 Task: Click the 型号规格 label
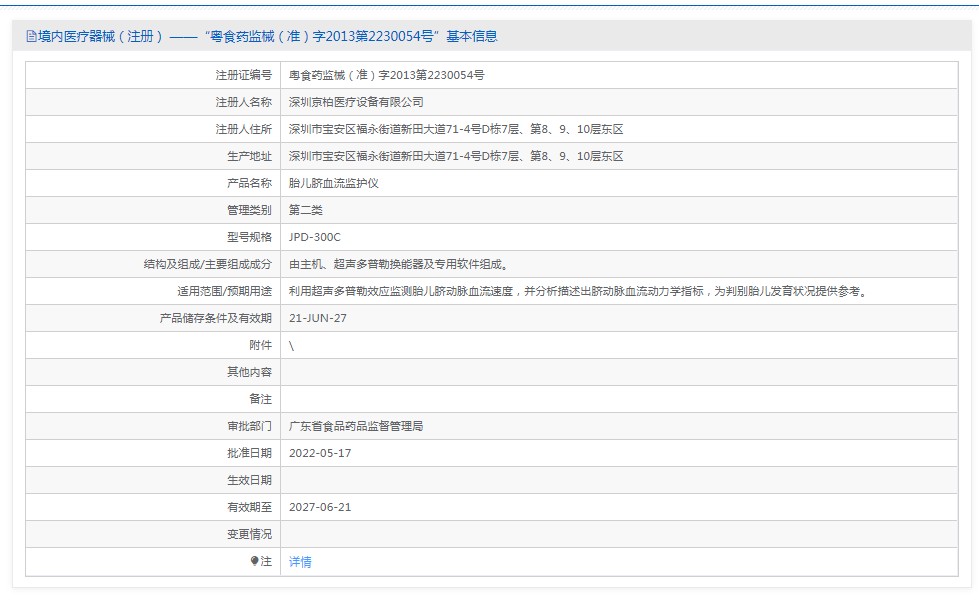pyautogui.click(x=249, y=237)
